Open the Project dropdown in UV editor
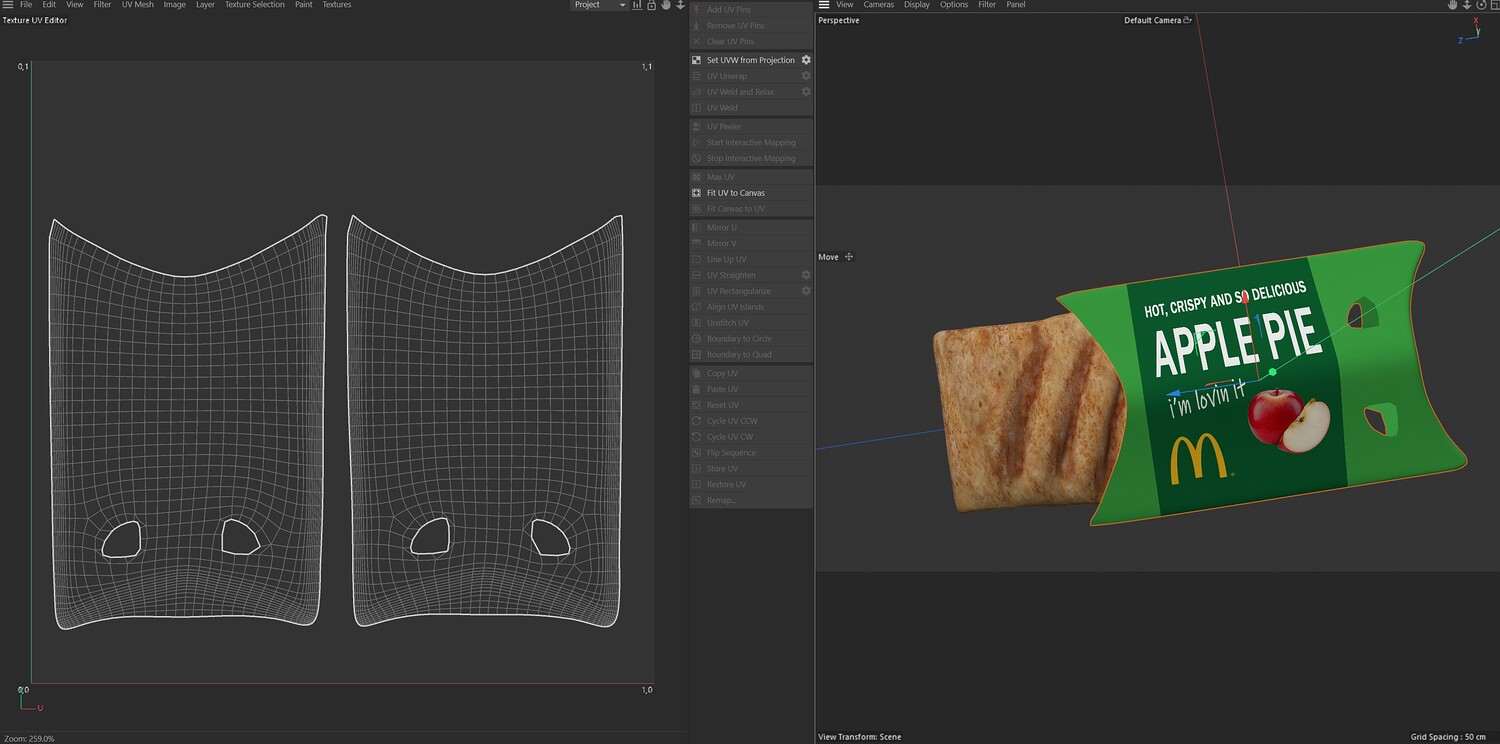 [599, 5]
